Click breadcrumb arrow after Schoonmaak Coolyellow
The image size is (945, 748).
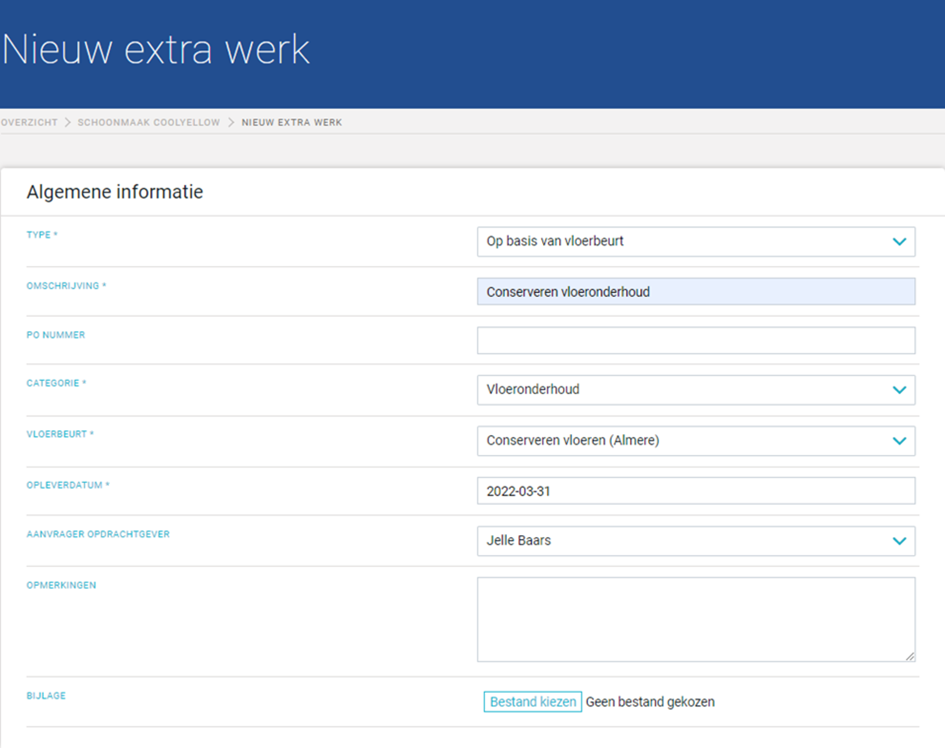(231, 122)
